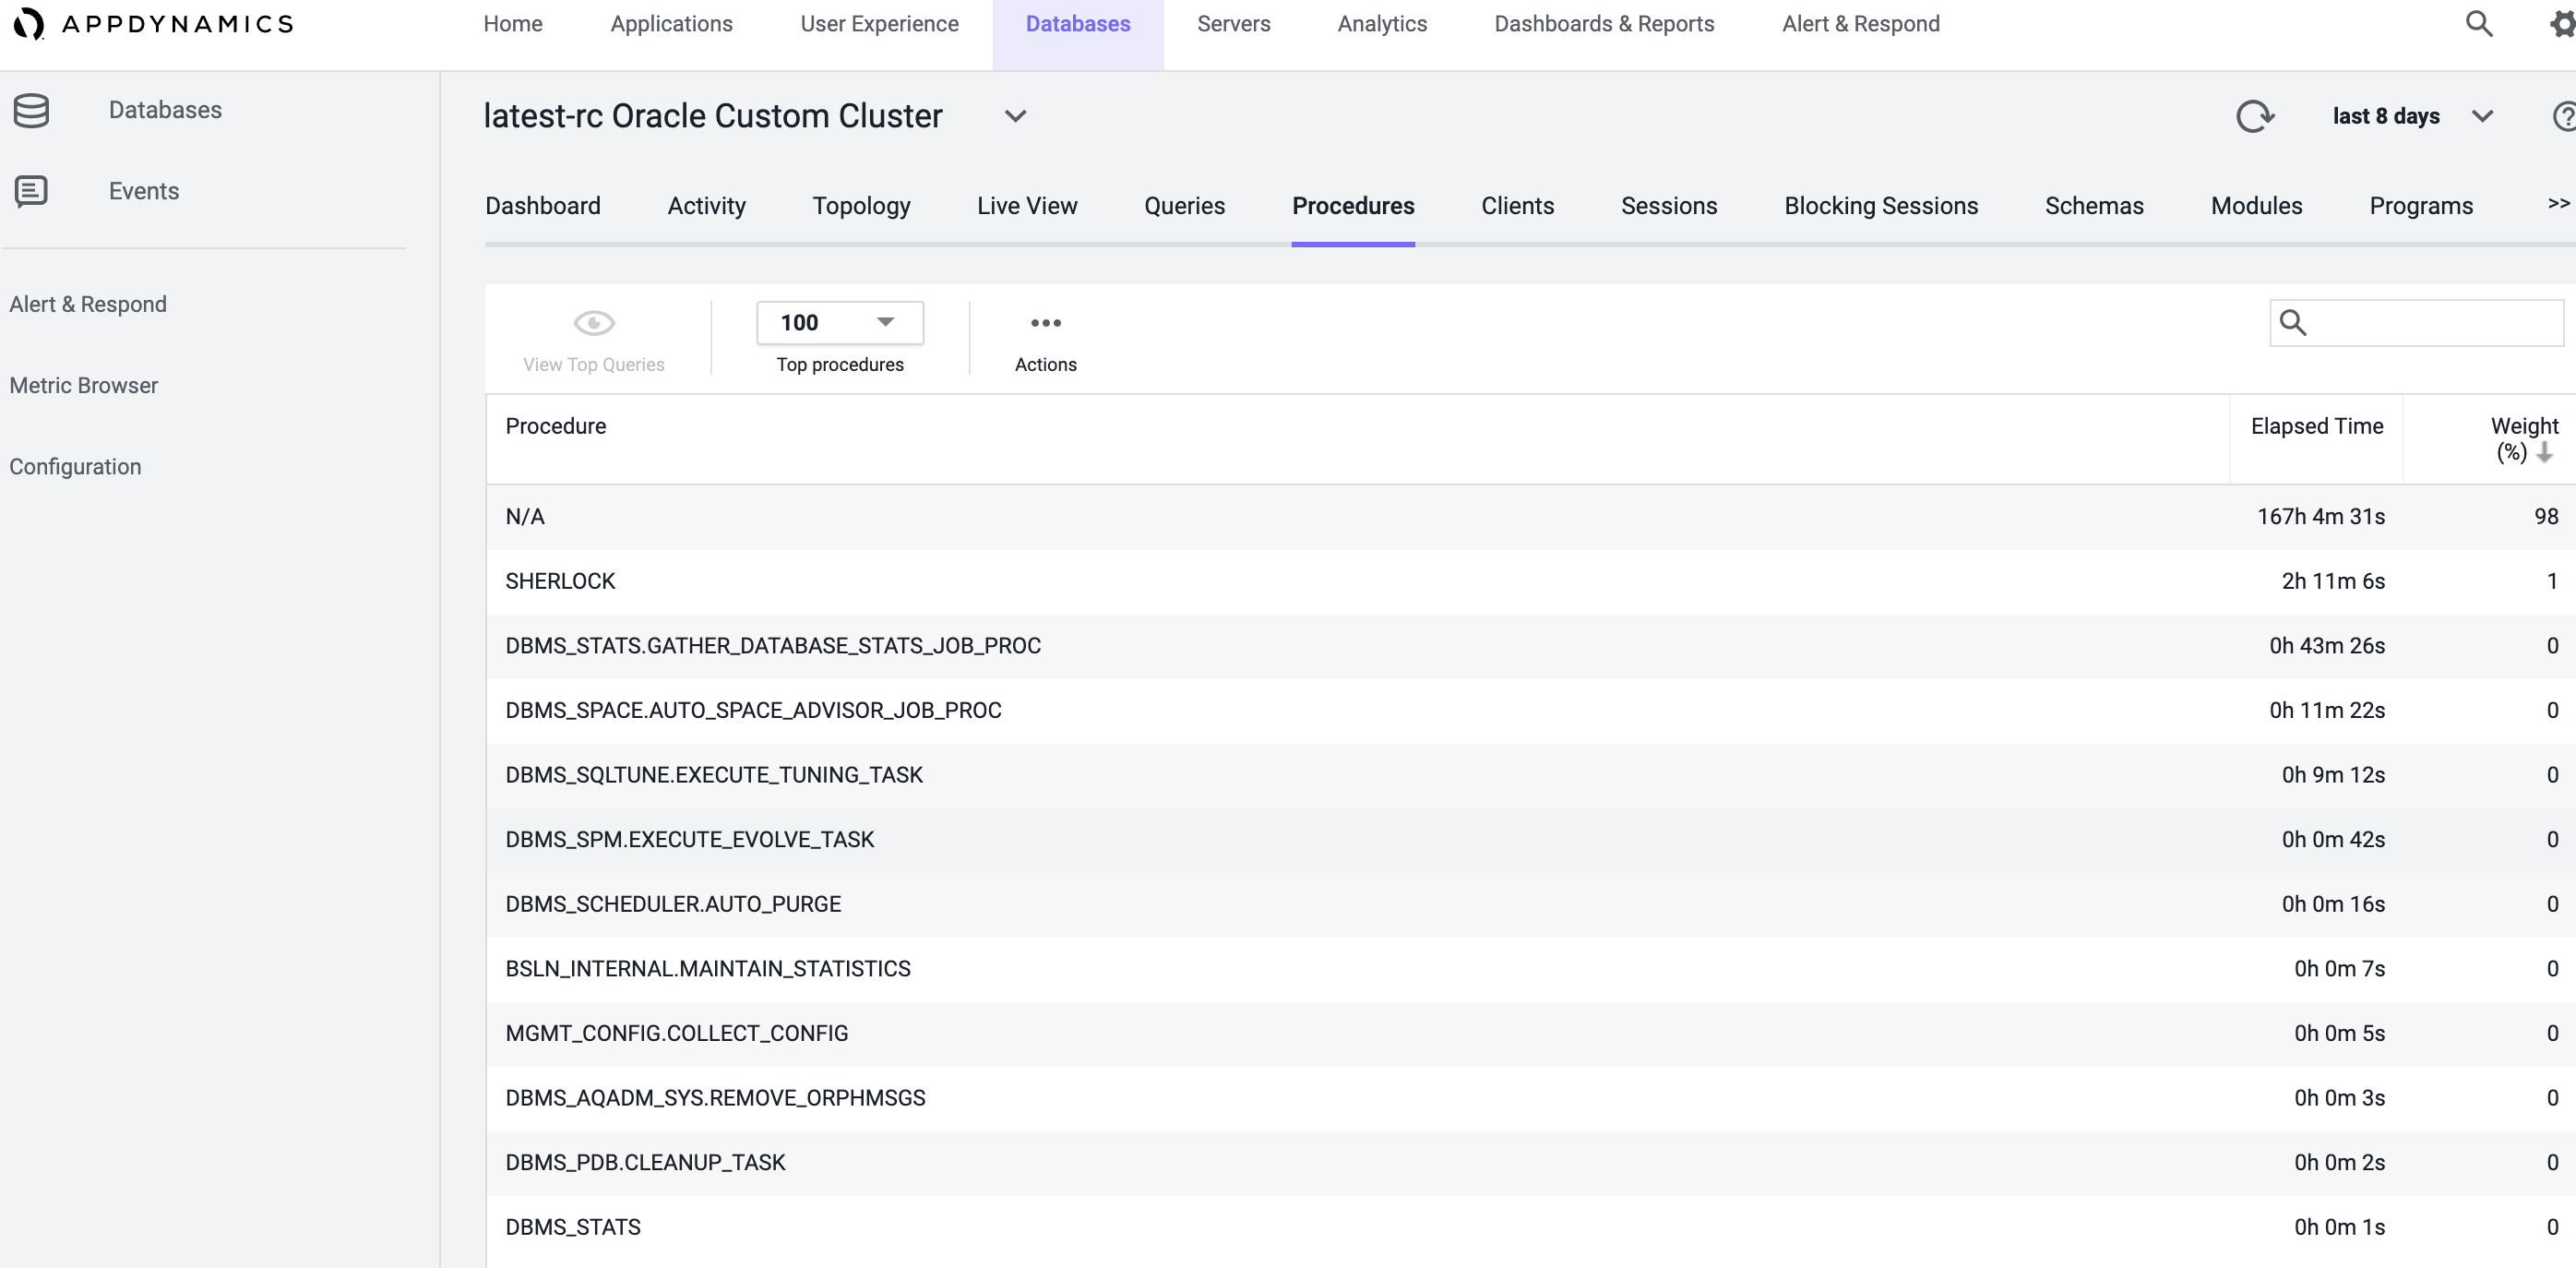Open Configuration in the left sidebar
This screenshot has height=1268, width=2576.
(x=75, y=466)
